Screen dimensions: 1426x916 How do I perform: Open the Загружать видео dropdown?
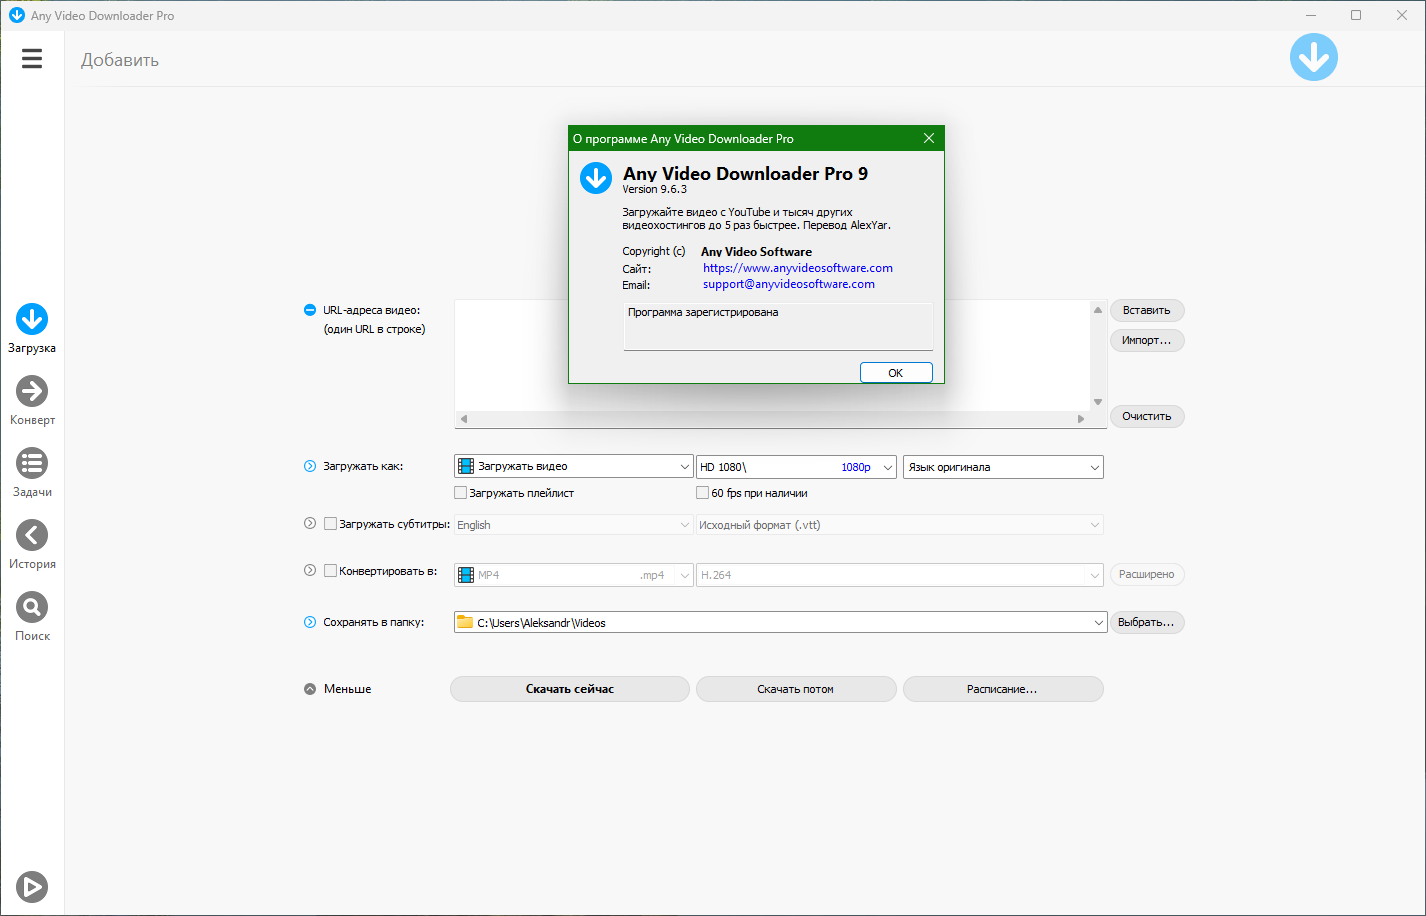tap(574, 466)
